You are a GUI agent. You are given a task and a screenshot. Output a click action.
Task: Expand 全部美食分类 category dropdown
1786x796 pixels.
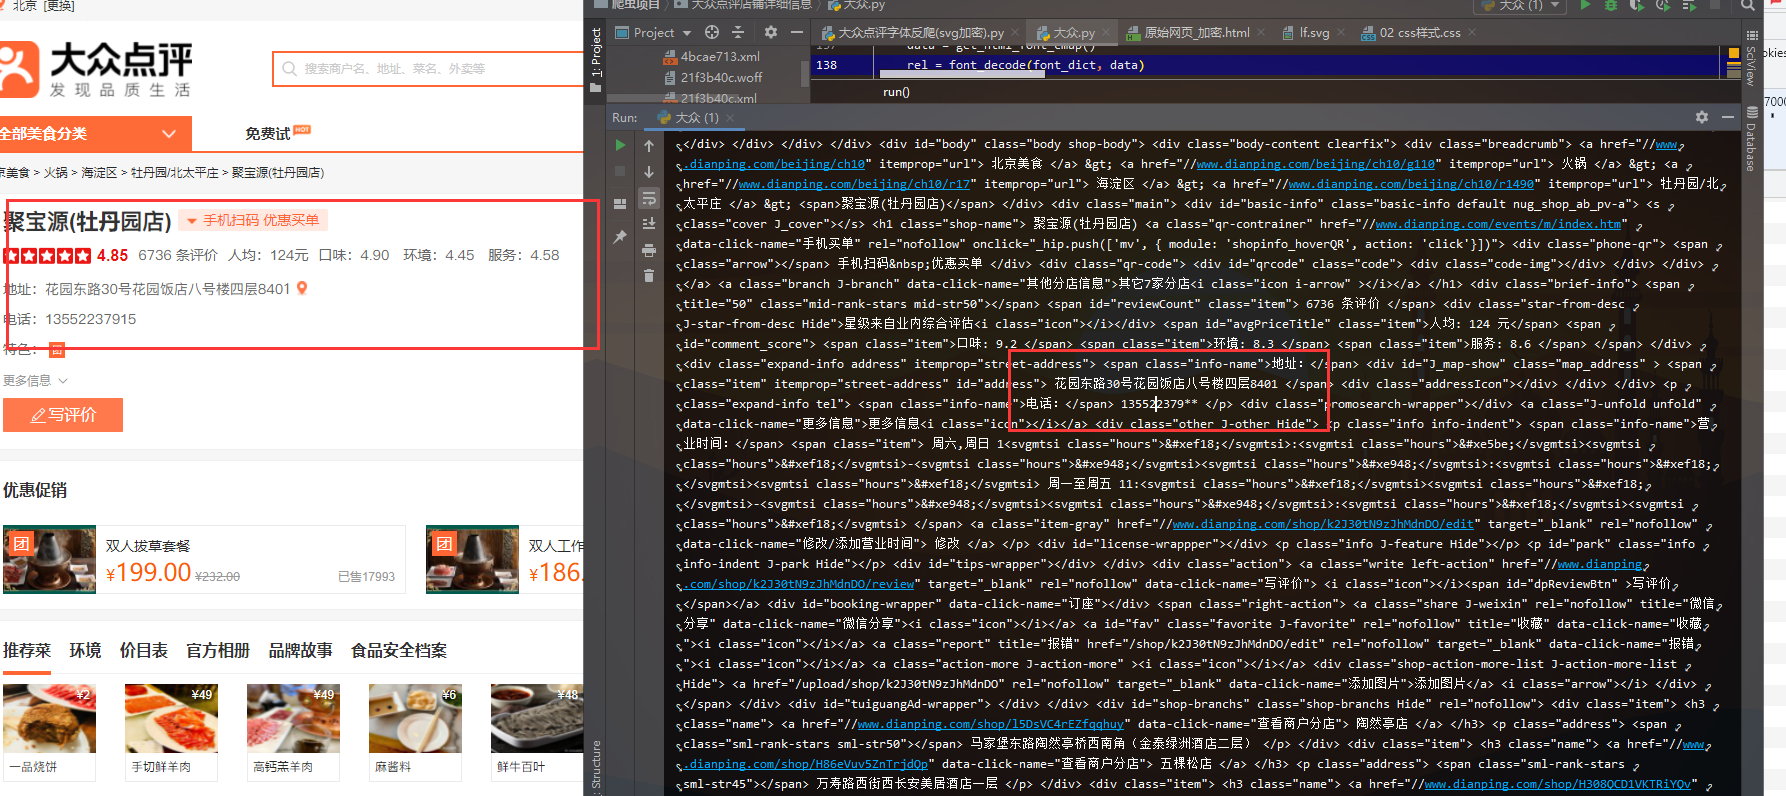pyautogui.click(x=95, y=134)
